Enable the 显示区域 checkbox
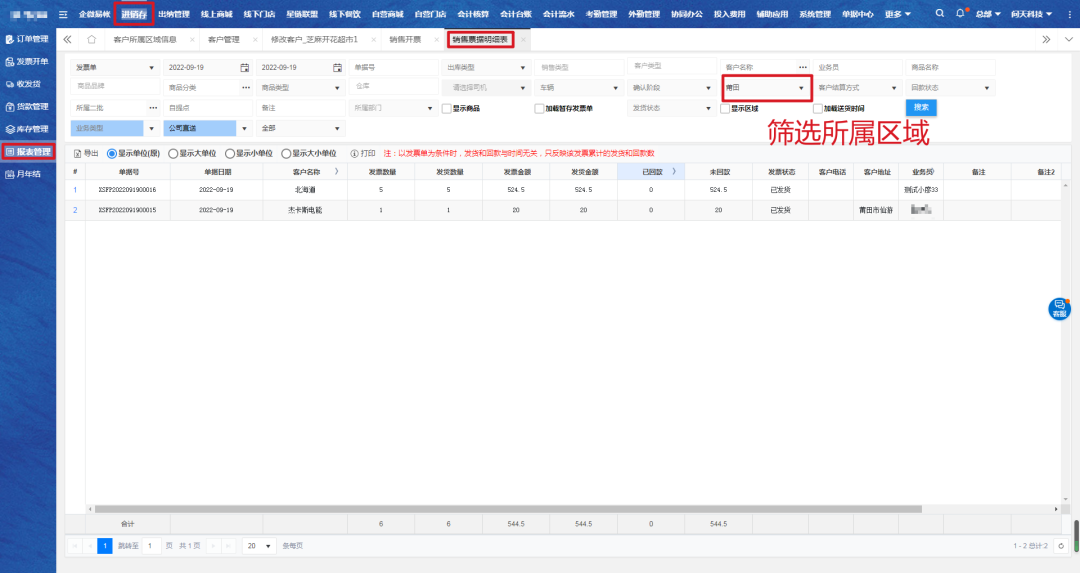The height and width of the screenshot is (573, 1080). [x=724, y=108]
